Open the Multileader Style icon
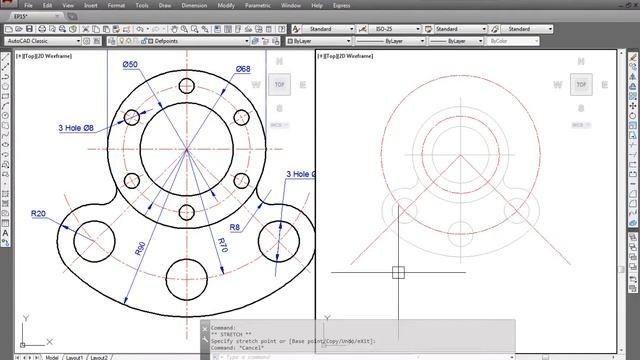Viewport: 640px width, 360px height. [495, 29]
